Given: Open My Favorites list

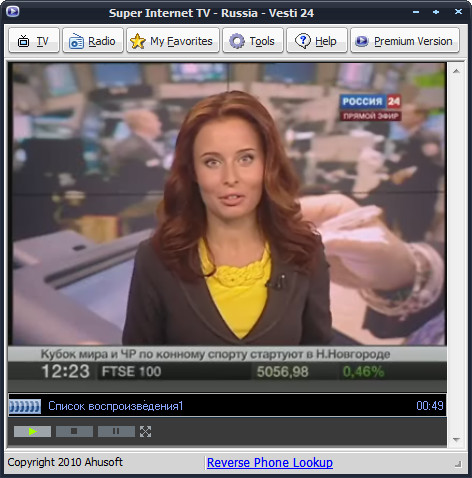Looking at the screenshot, I should click(x=173, y=41).
